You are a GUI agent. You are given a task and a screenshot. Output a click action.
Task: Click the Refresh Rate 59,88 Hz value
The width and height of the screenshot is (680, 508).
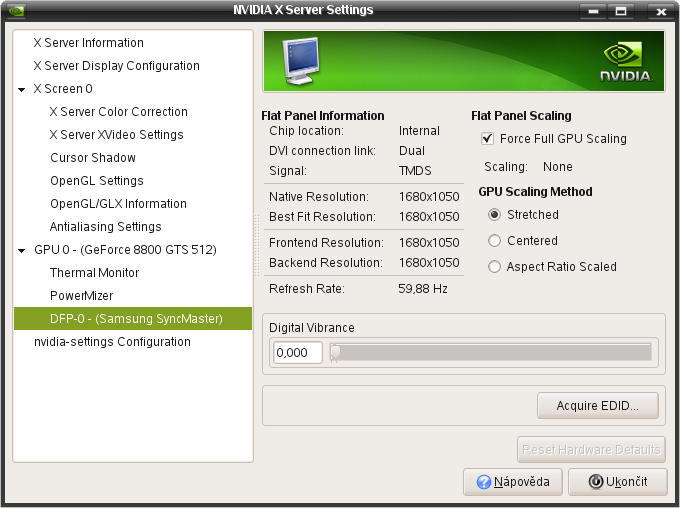coord(423,288)
